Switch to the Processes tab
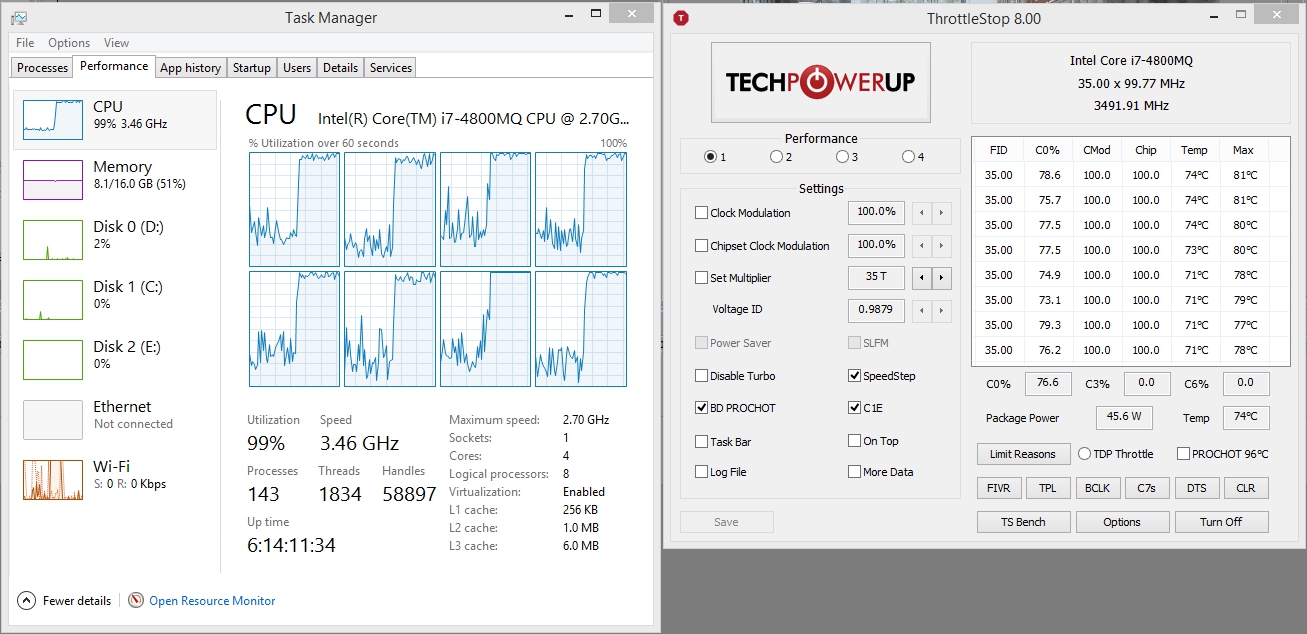This screenshot has height=634, width=1307. tap(43, 68)
